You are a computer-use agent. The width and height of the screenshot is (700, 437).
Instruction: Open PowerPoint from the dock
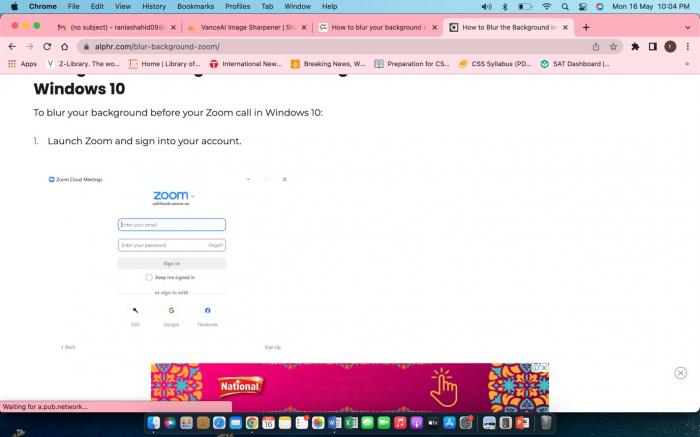(522, 422)
